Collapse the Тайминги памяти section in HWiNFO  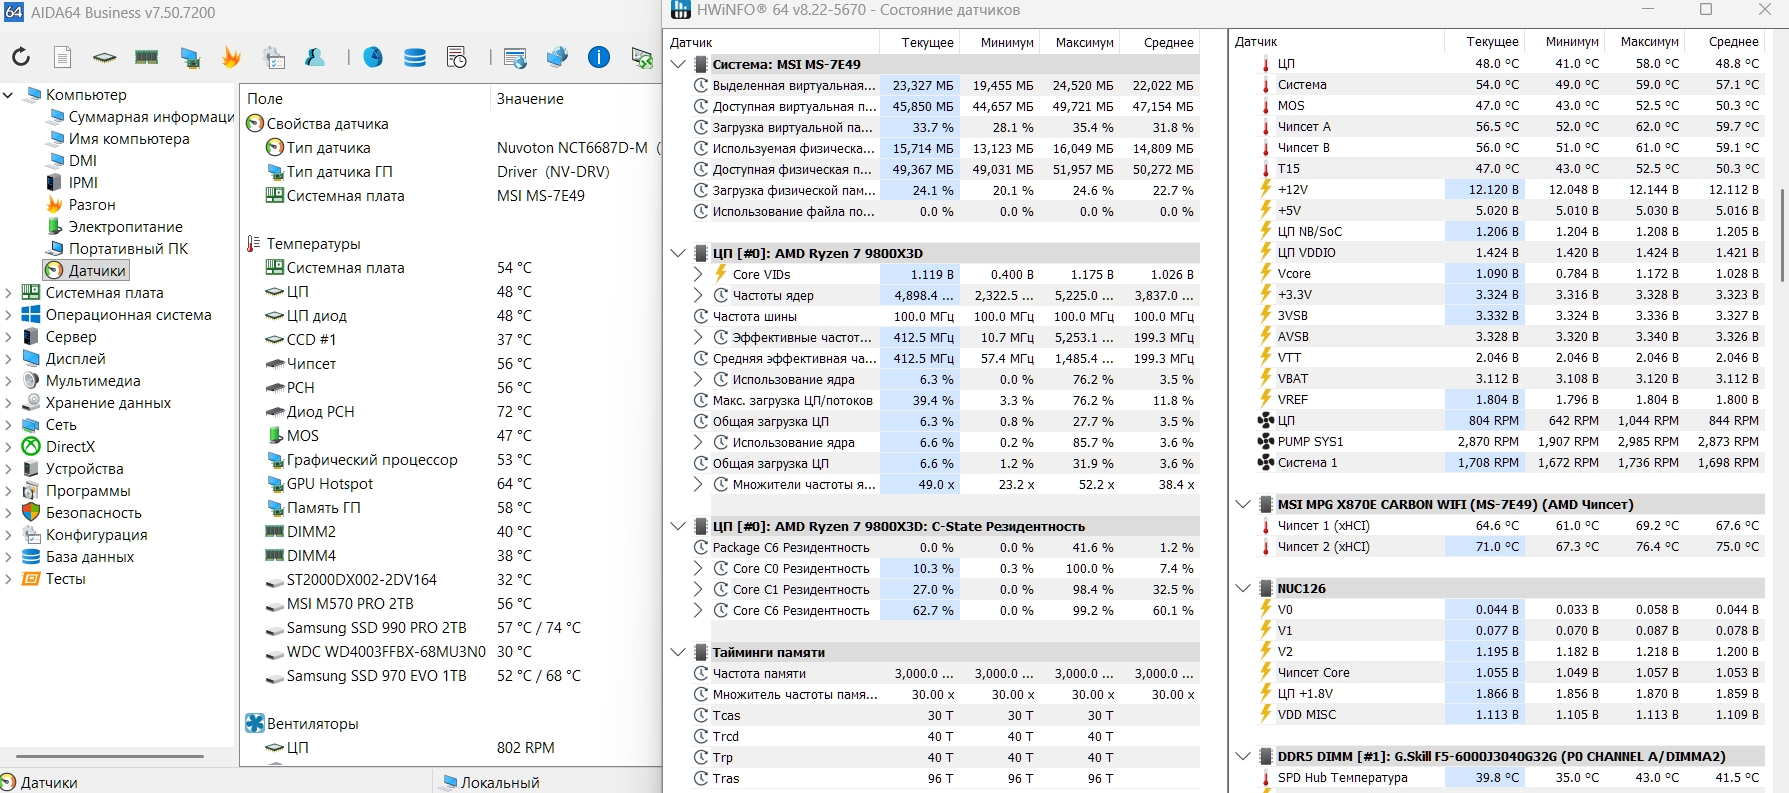coord(678,652)
